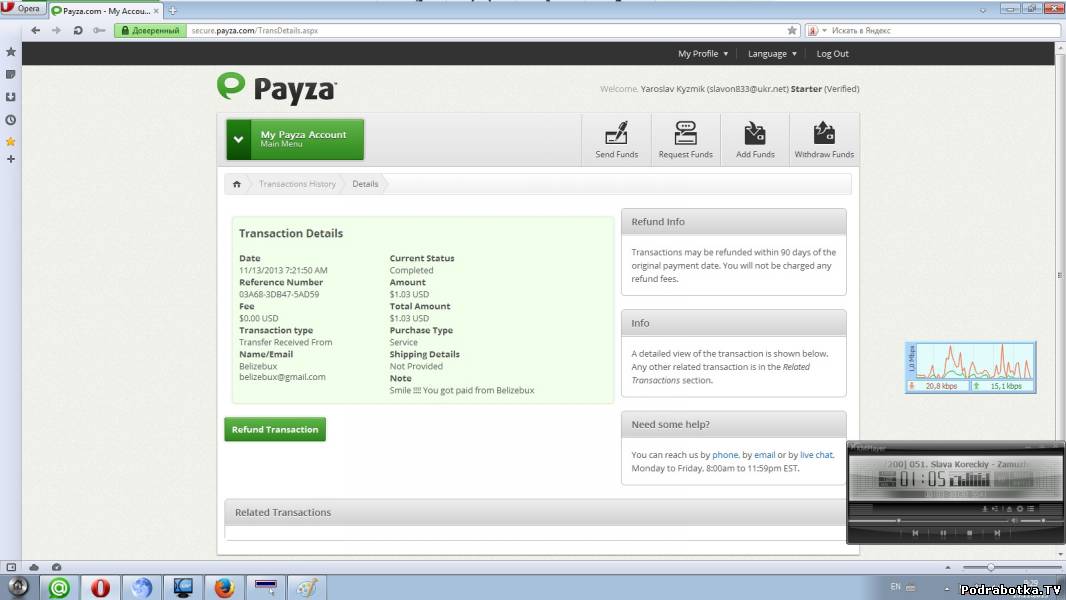Viewport: 1066px width, 600px height.
Task: Navigate to Transactions History breadcrumb
Action: pyautogui.click(x=297, y=184)
